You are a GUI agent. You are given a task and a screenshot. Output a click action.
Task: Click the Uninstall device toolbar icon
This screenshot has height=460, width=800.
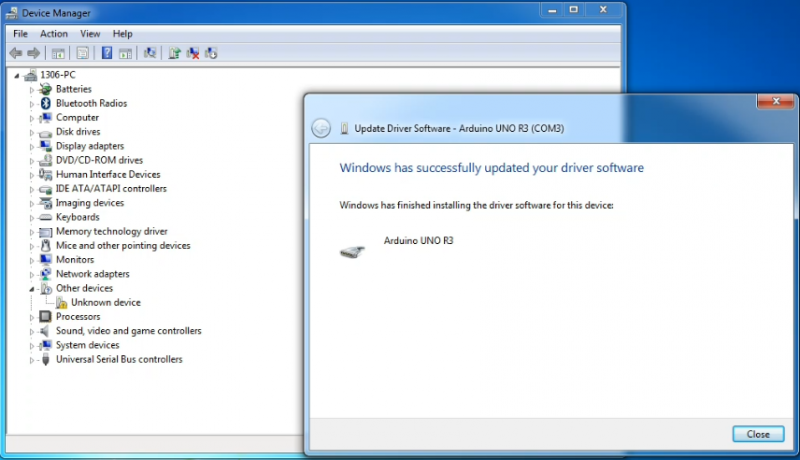tap(193, 53)
